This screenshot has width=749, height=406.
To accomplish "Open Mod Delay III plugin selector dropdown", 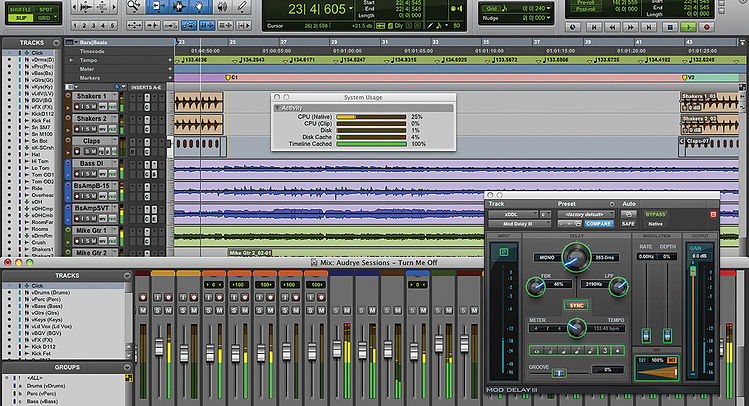I will tap(520, 224).
